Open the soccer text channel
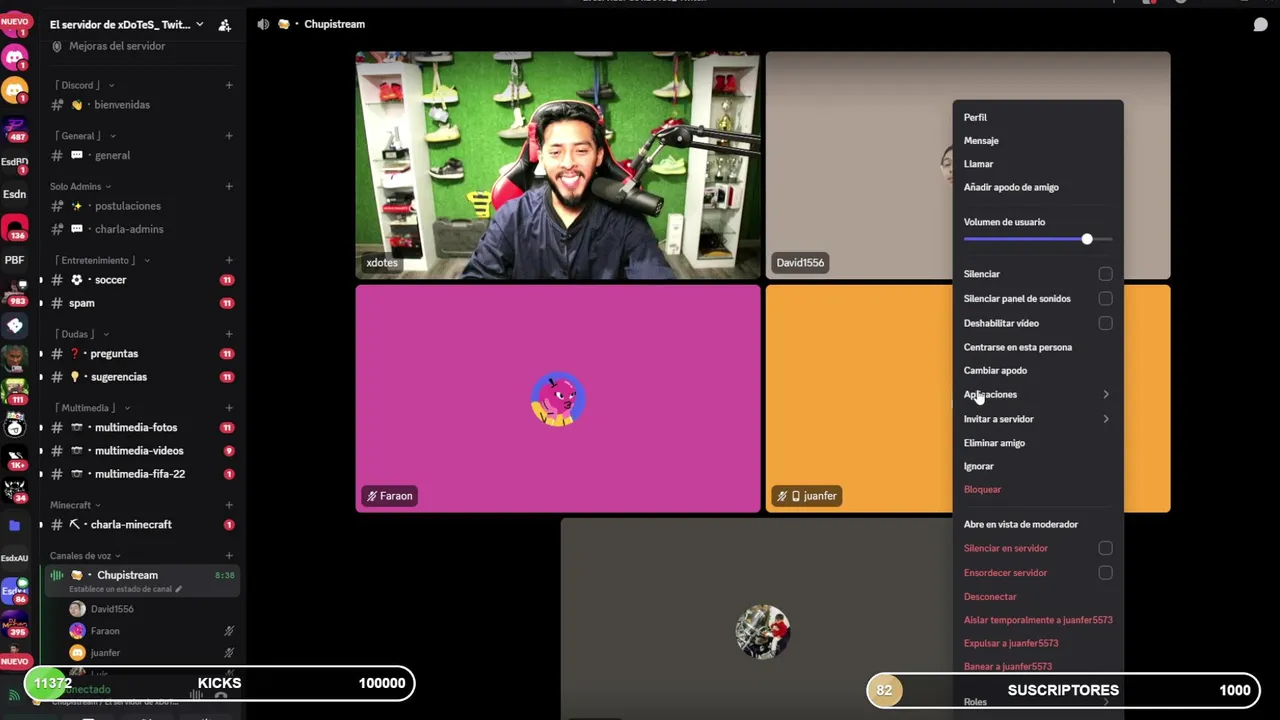Image resolution: width=1280 pixels, height=720 pixels. tap(140, 280)
